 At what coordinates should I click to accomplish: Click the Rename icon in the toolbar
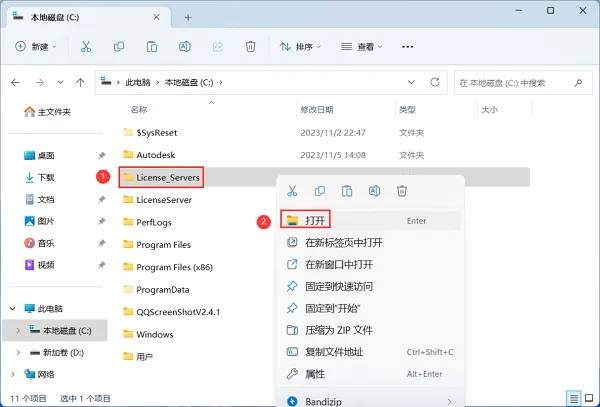[185, 47]
